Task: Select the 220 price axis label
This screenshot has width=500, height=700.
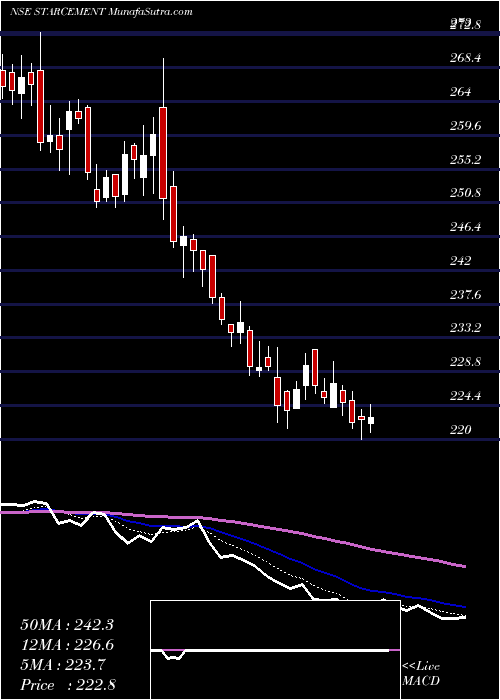Action: coord(461,429)
